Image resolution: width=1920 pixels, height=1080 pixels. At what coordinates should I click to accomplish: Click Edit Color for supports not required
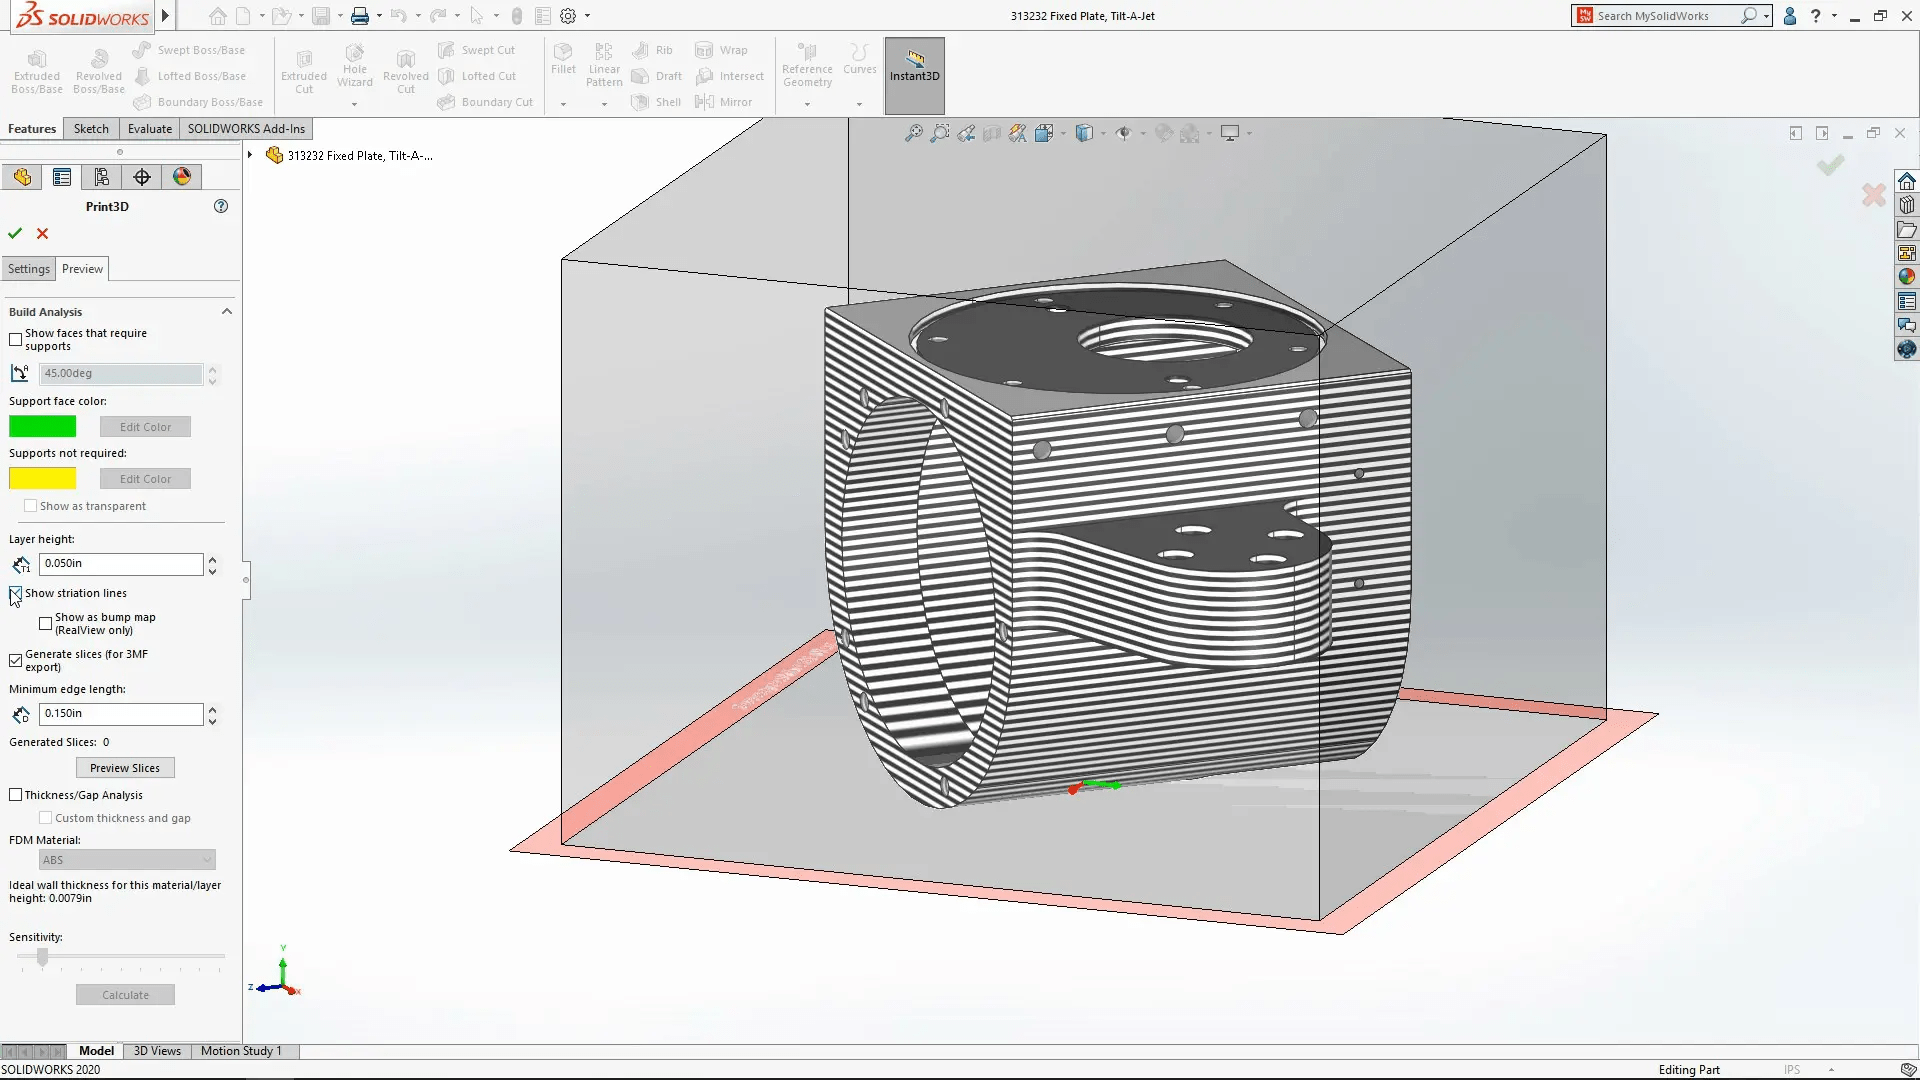pyautogui.click(x=145, y=479)
